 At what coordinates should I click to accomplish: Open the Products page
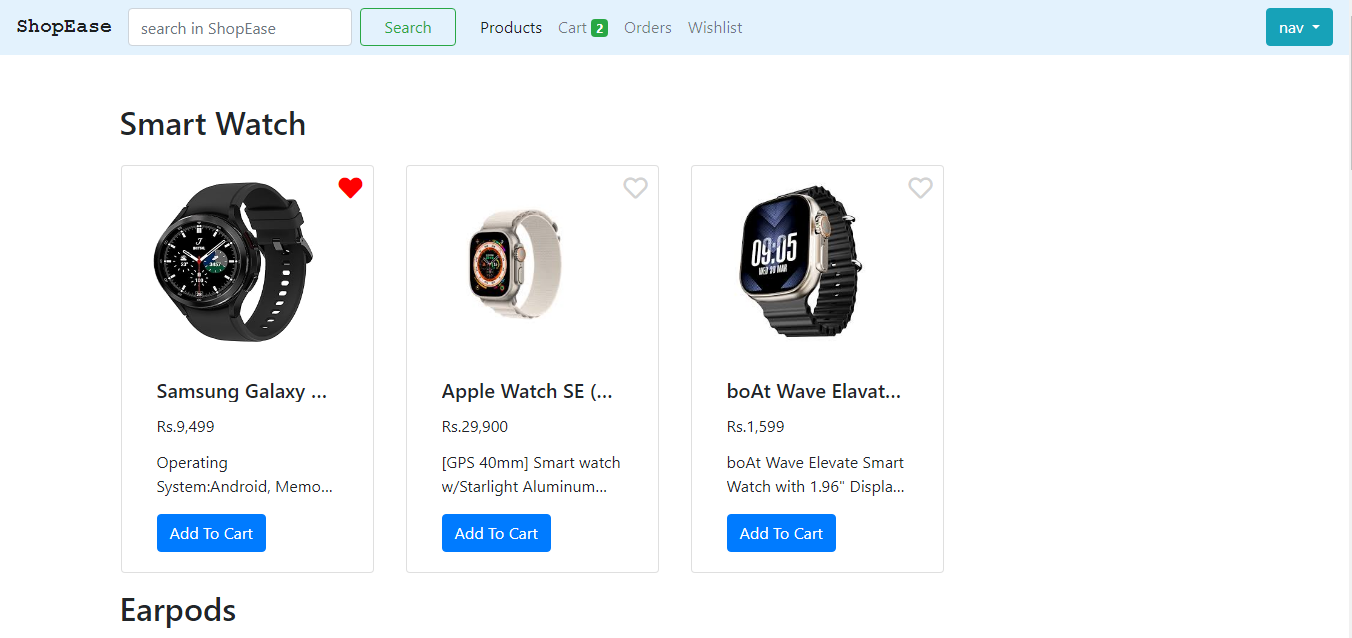pos(511,28)
